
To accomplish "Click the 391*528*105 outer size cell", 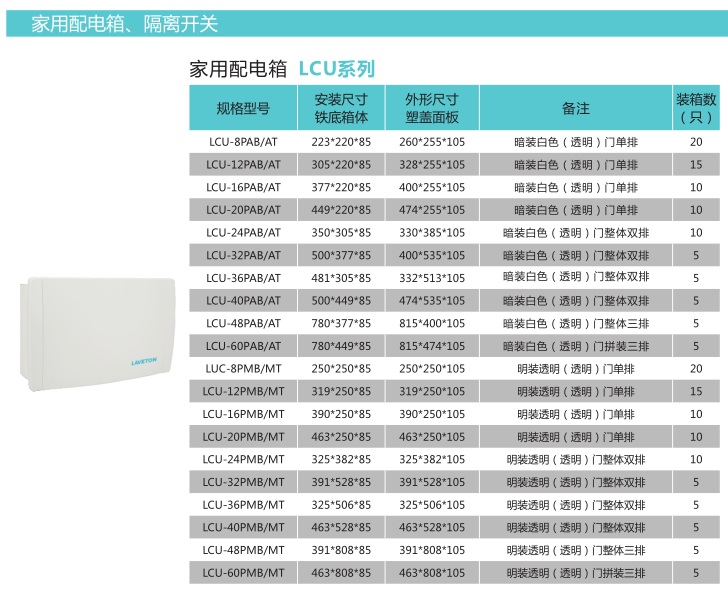I will point(432,482).
